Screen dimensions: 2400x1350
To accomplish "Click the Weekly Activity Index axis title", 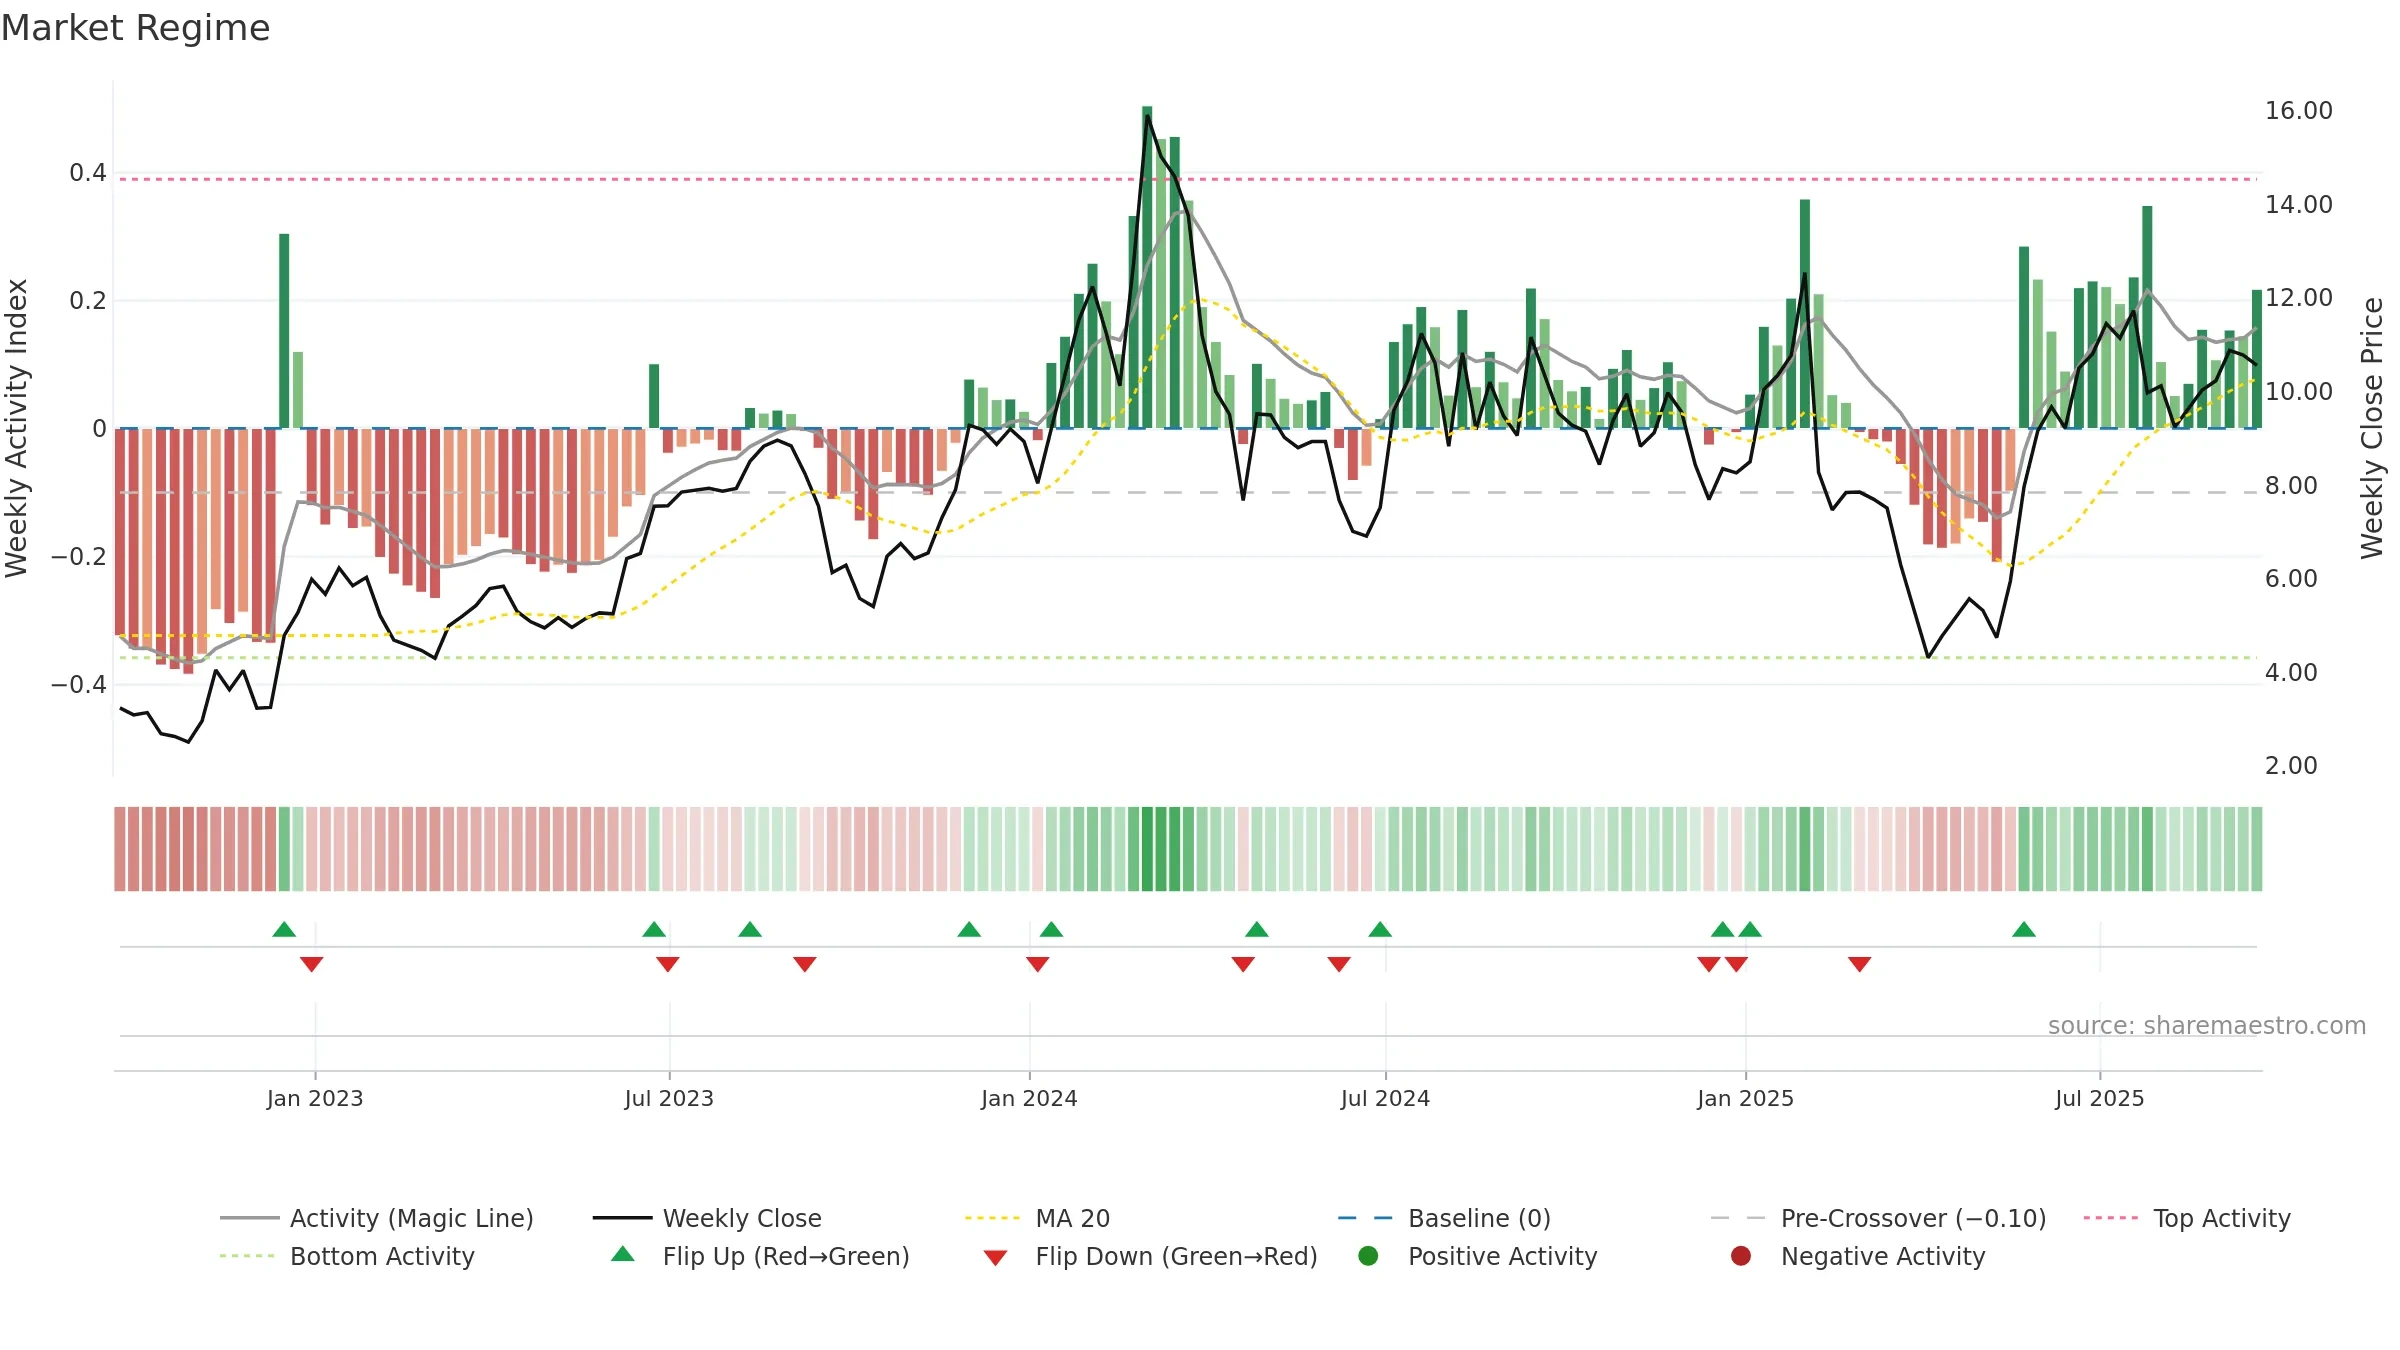I will tap(17, 428).
